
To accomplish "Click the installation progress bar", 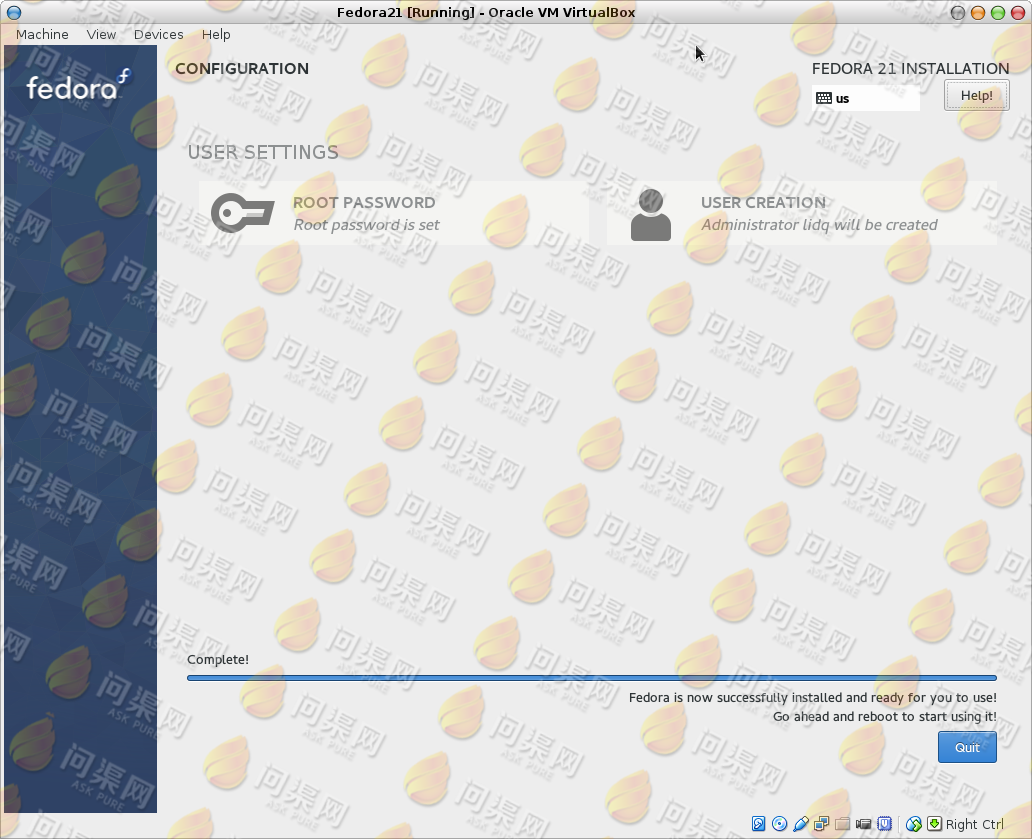I will (592, 678).
